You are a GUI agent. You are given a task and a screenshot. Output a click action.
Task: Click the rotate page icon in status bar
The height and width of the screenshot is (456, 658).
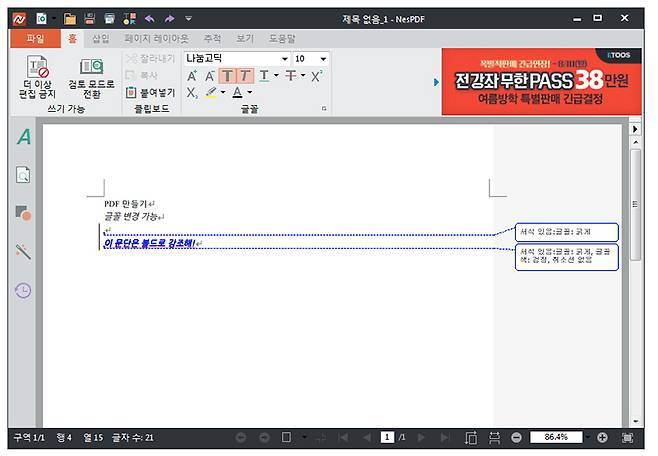471,438
